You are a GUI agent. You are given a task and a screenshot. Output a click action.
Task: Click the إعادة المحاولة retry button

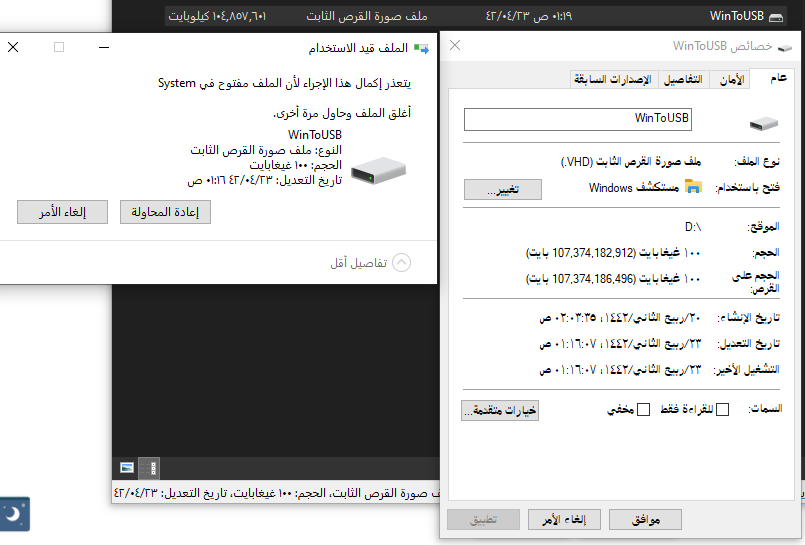tap(165, 212)
